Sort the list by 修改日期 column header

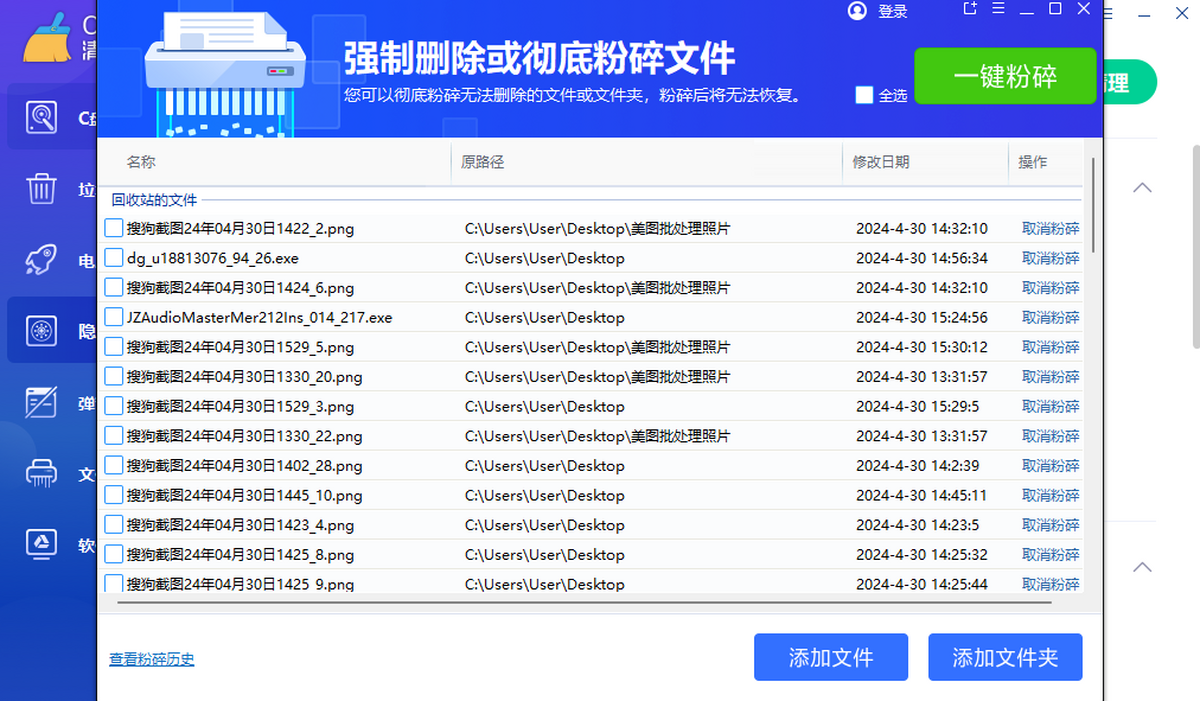point(881,162)
